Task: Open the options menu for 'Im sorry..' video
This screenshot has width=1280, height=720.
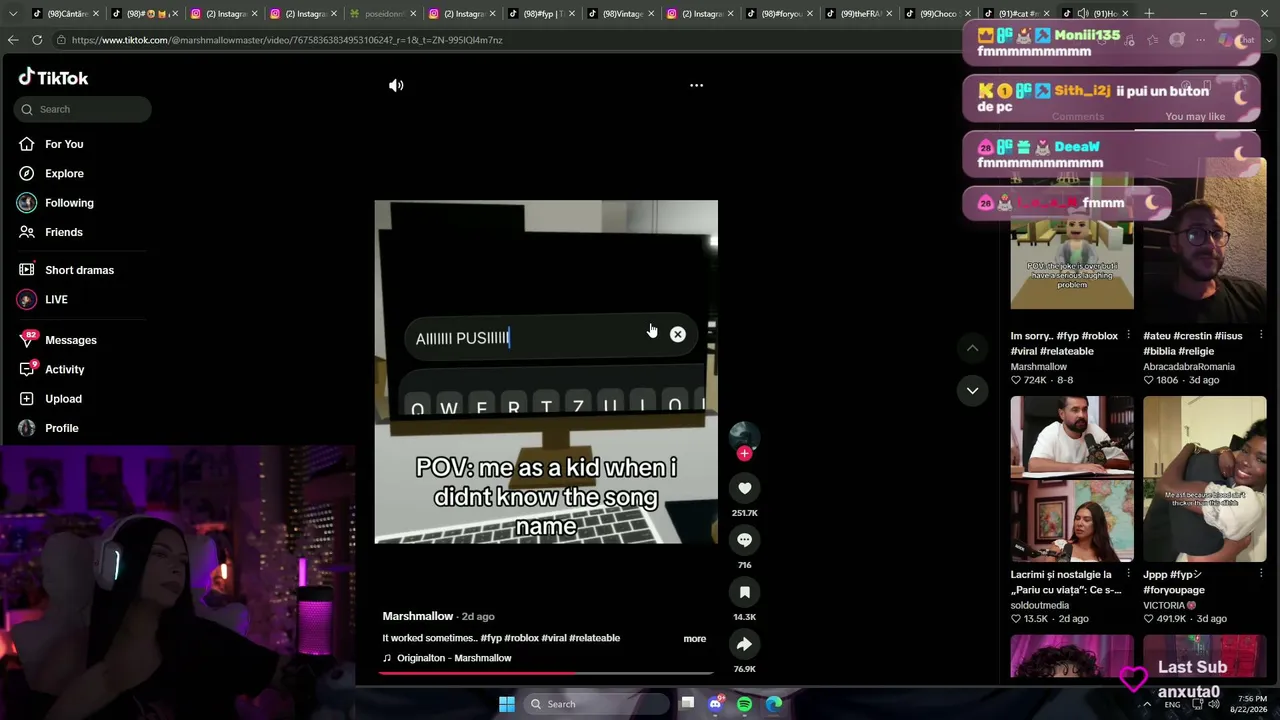Action: click(x=1128, y=335)
